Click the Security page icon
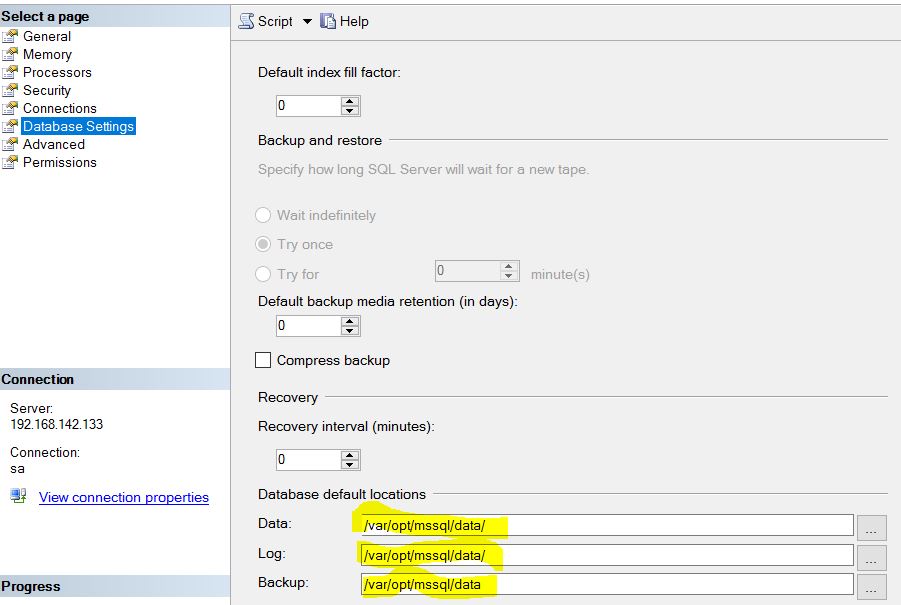This screenshot has width=901, height=605. pos(11,90)
